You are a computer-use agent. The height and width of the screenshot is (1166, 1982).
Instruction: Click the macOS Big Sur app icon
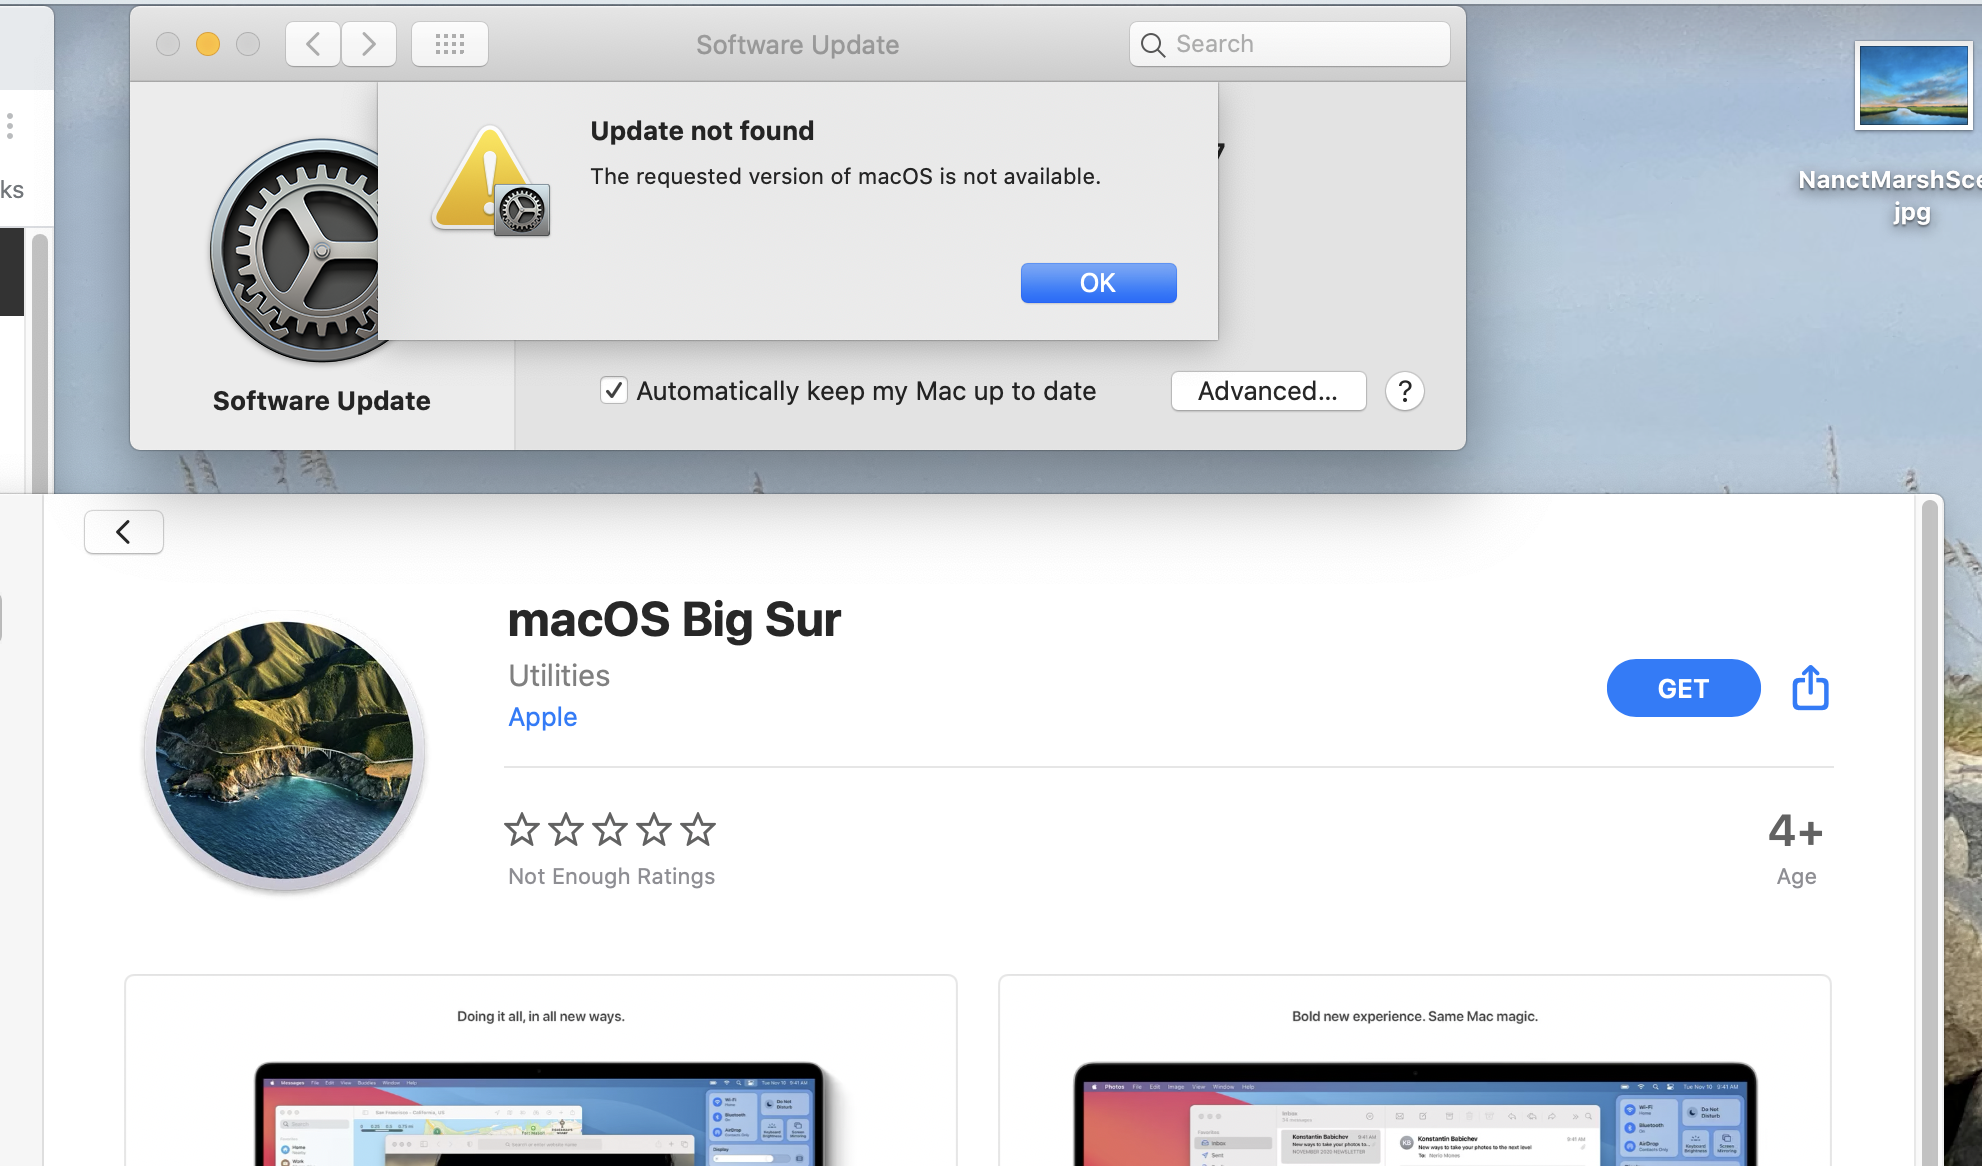(285, 750)
